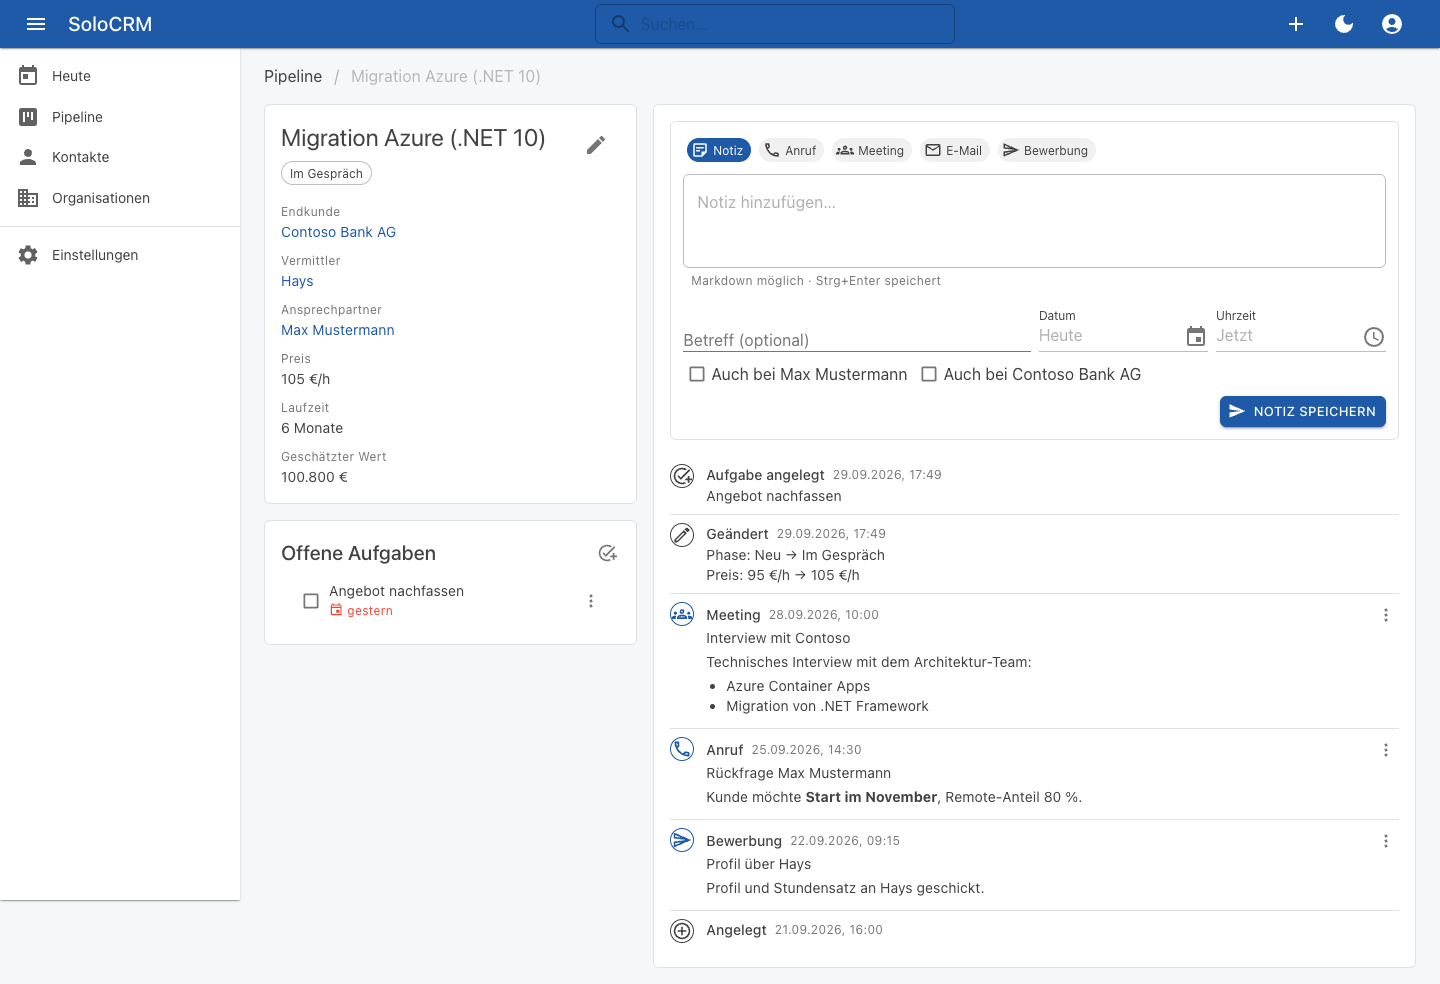The height and width of the screenshot is (984, 1440).
Task: Click the Notiz speichern button
Action: coord(1303,411)
